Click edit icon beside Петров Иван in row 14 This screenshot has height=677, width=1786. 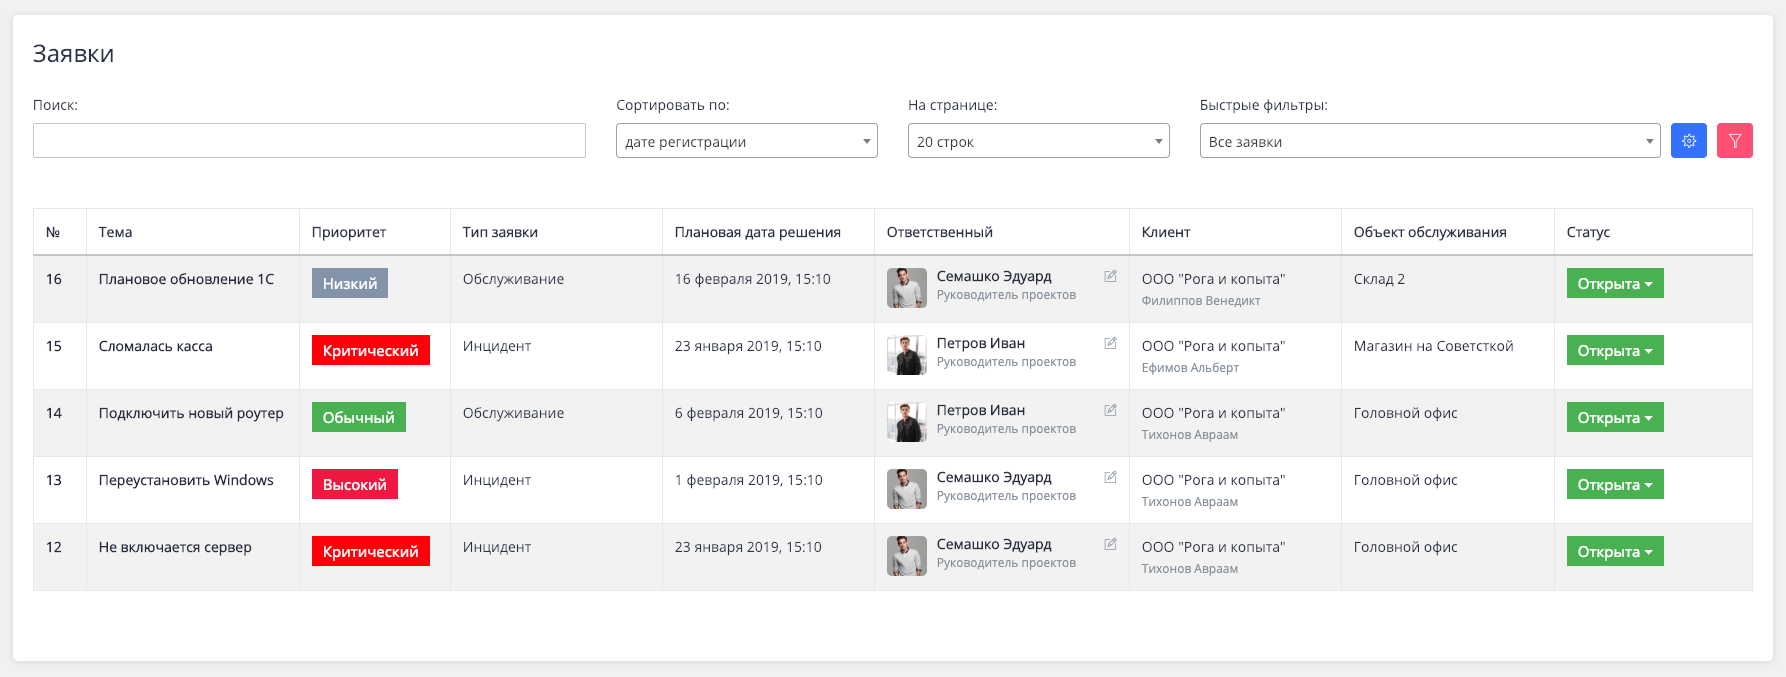tap(1110, 411)
